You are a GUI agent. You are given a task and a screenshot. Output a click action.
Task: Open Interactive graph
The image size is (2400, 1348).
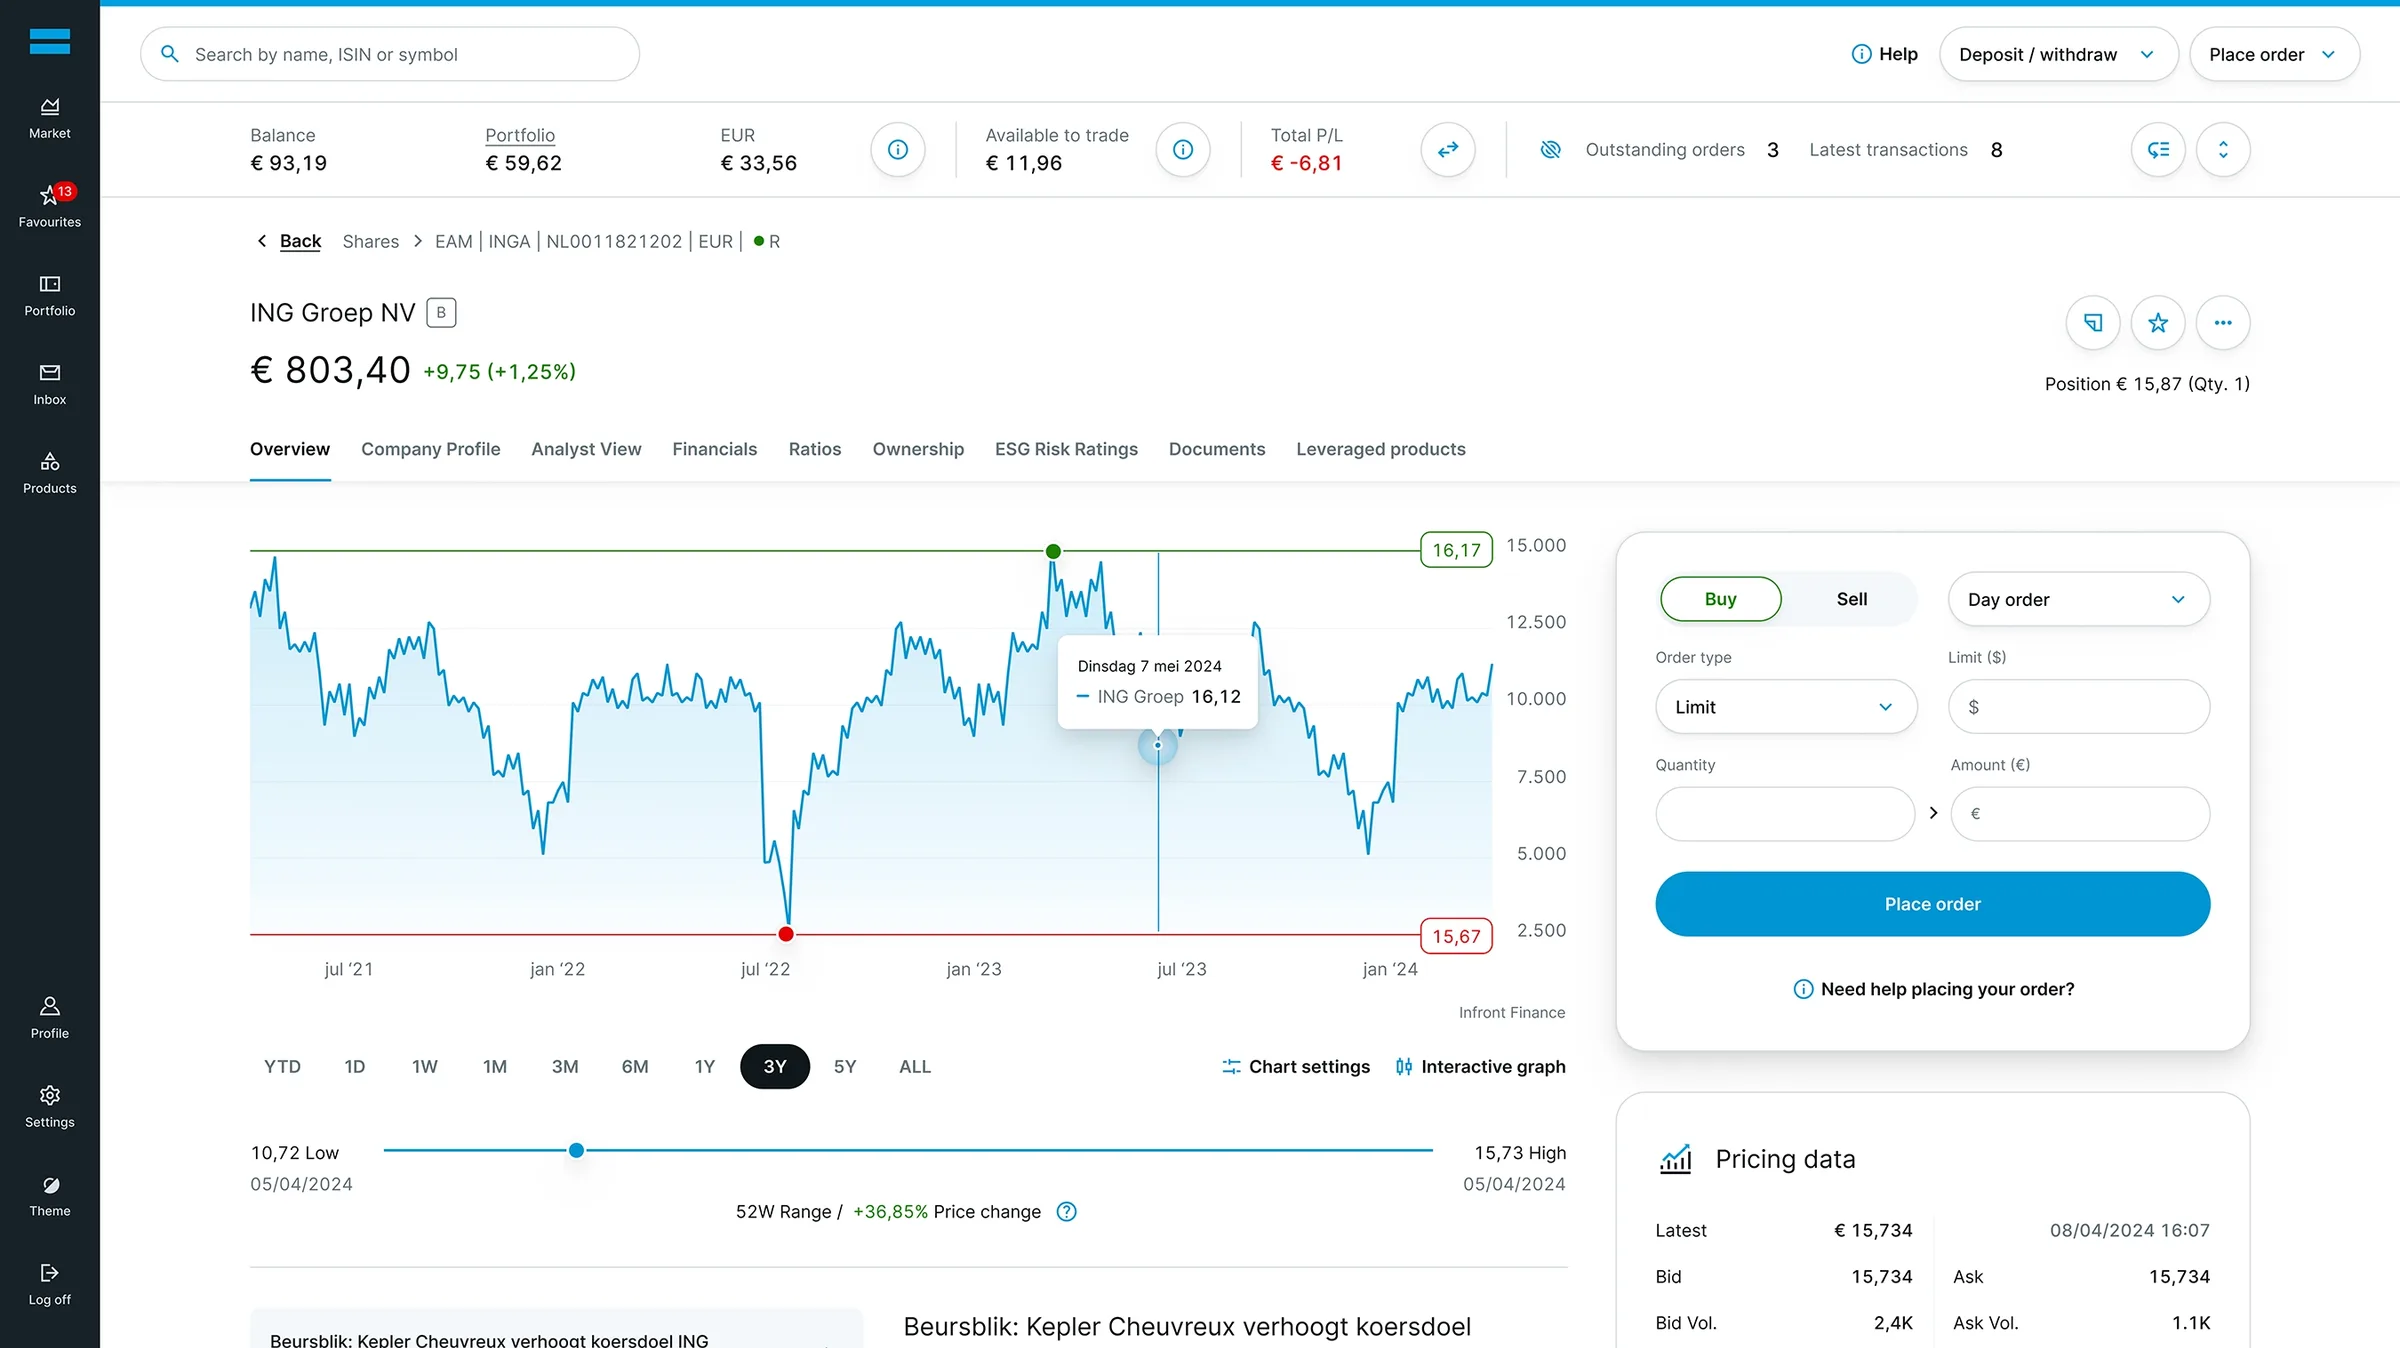[x=1480, y=1066]
